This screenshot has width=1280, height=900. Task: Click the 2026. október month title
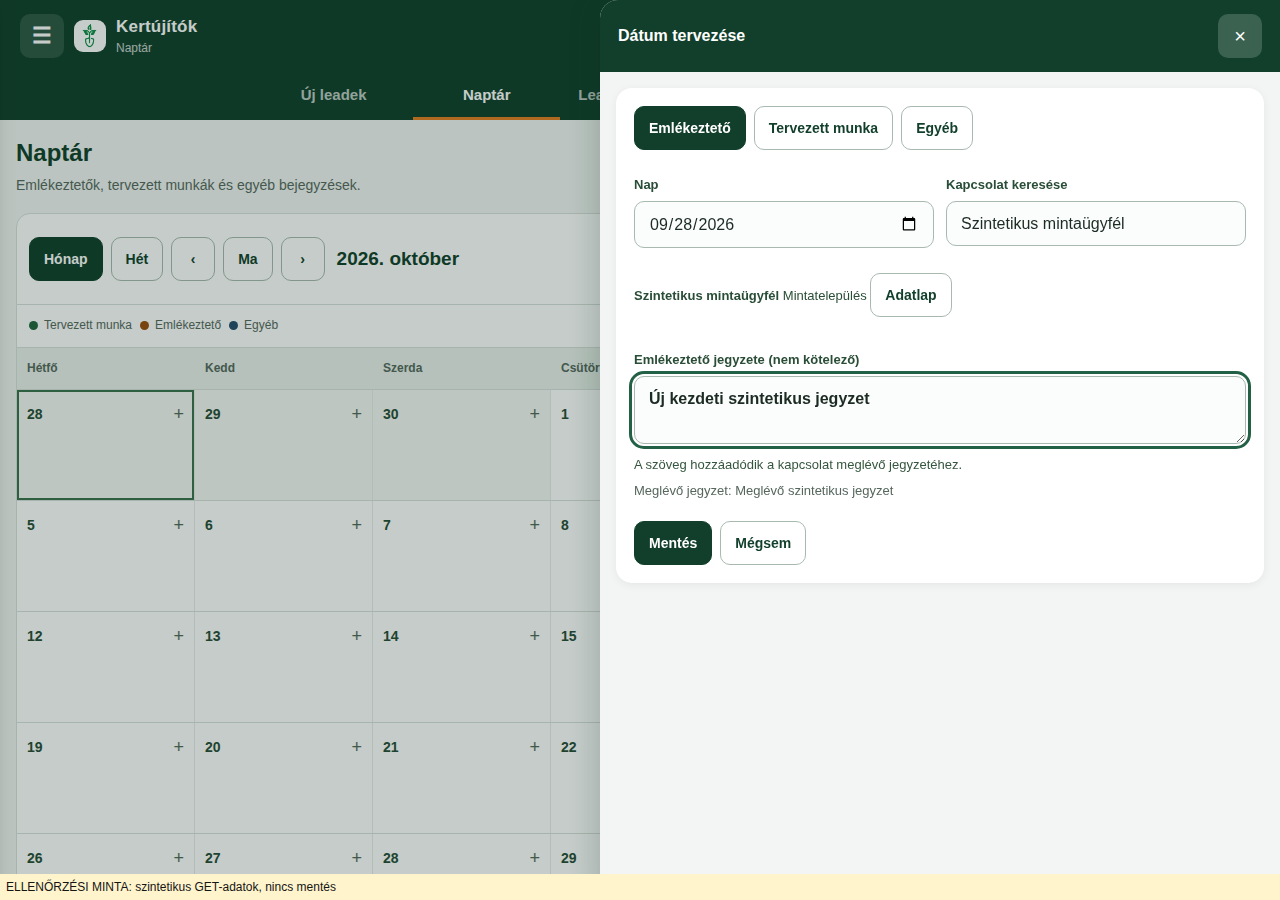point(398,259)
